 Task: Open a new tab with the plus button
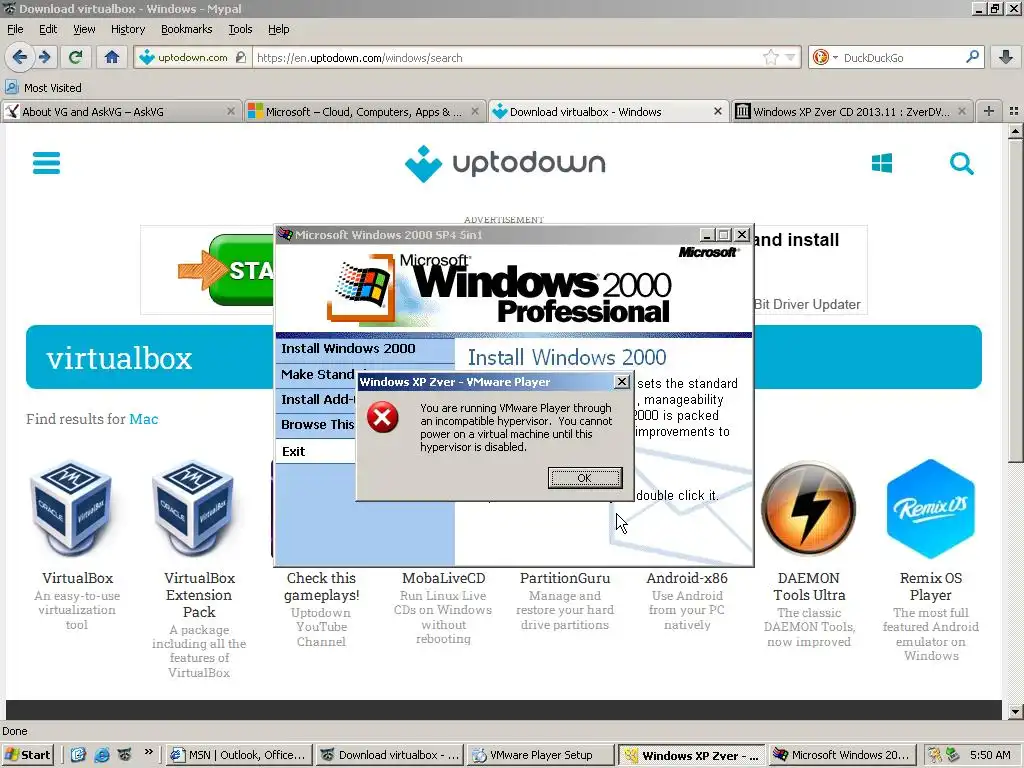[x=989, y=112]
